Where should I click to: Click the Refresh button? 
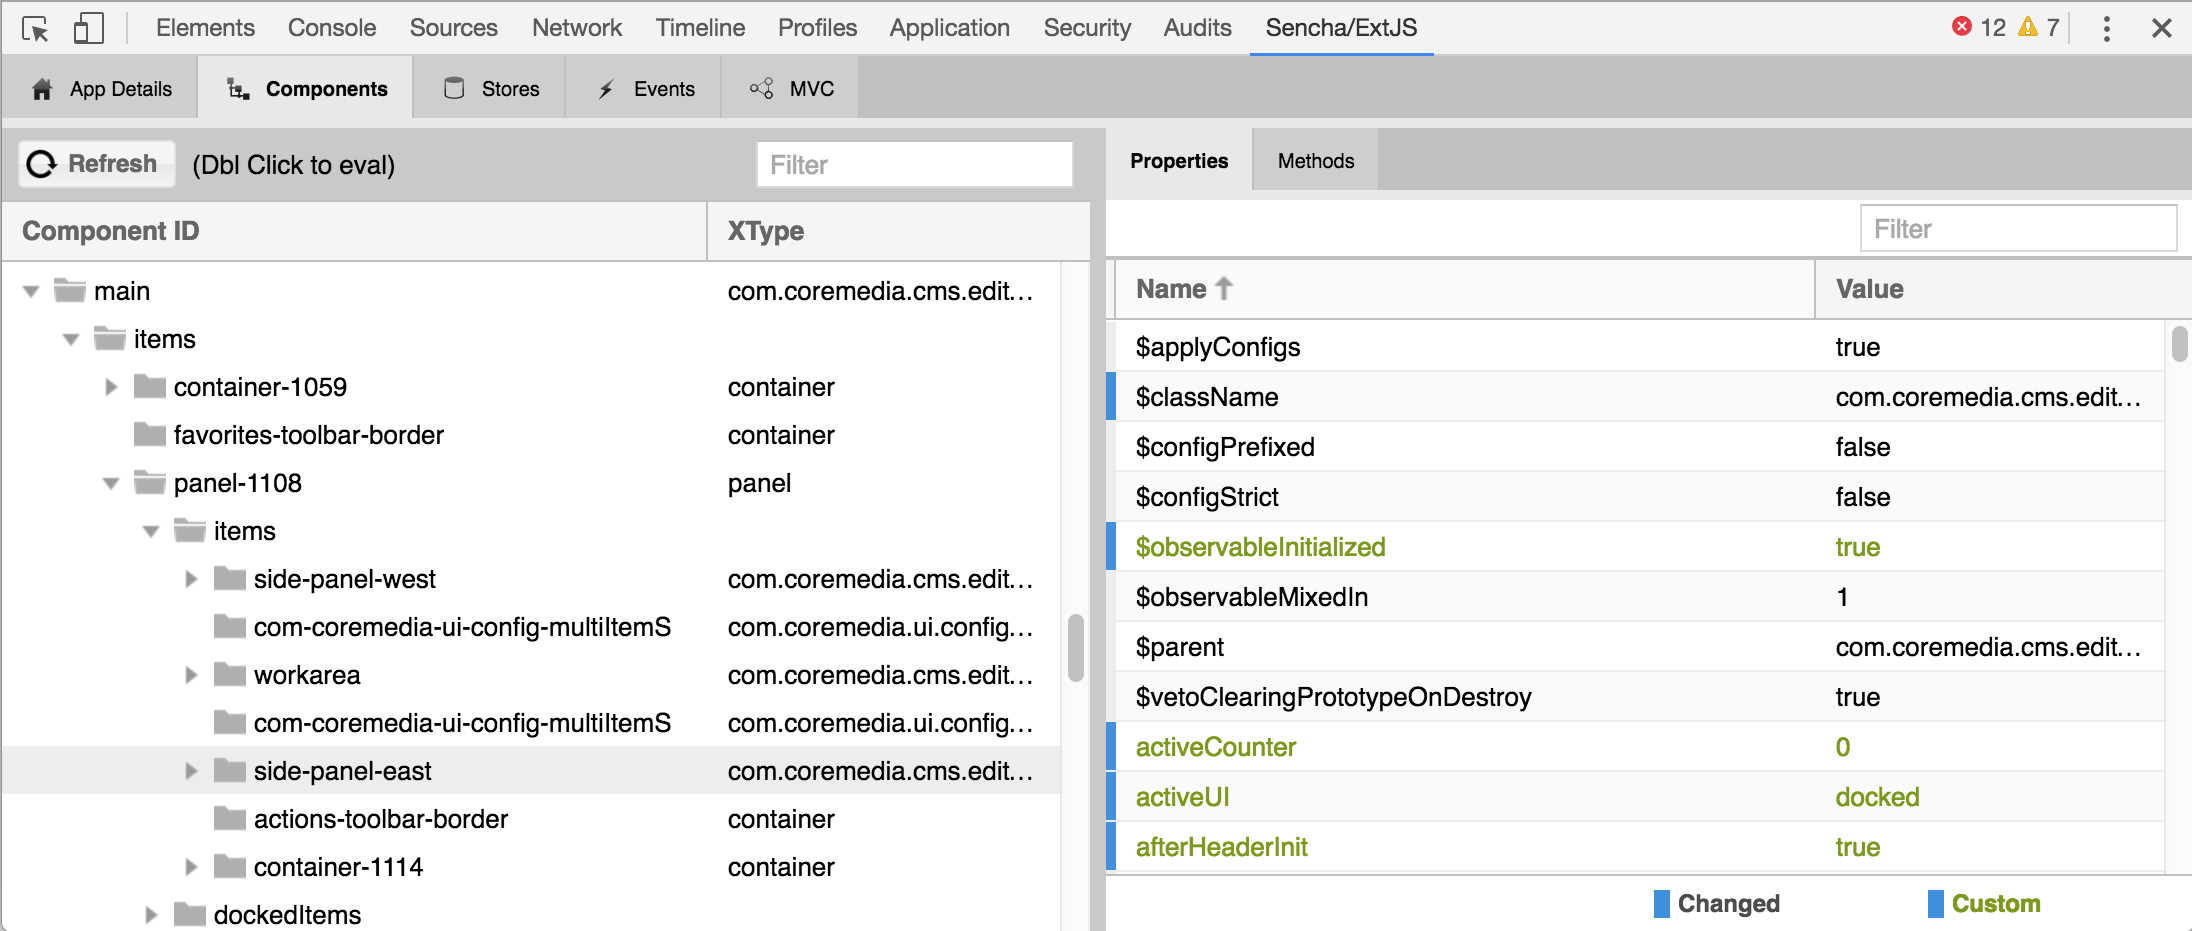click(95, 163)
